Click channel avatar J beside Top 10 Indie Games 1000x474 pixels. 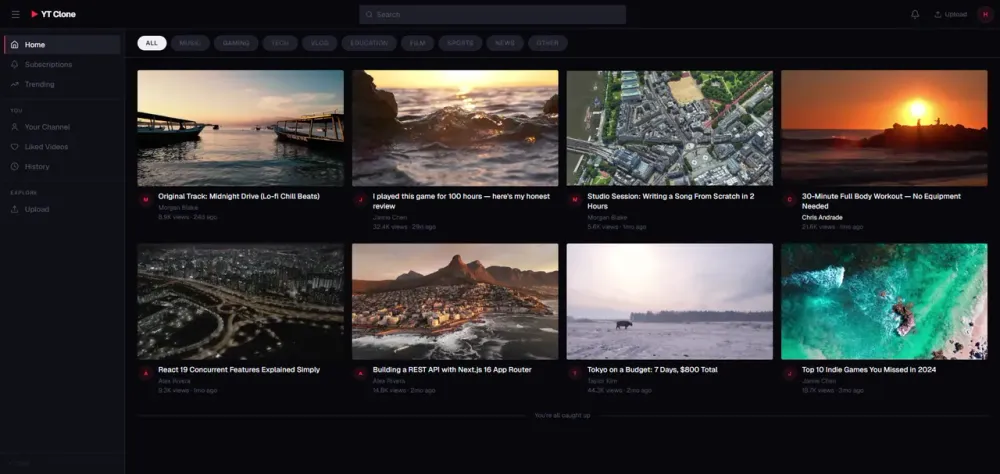tap(789, 373)
